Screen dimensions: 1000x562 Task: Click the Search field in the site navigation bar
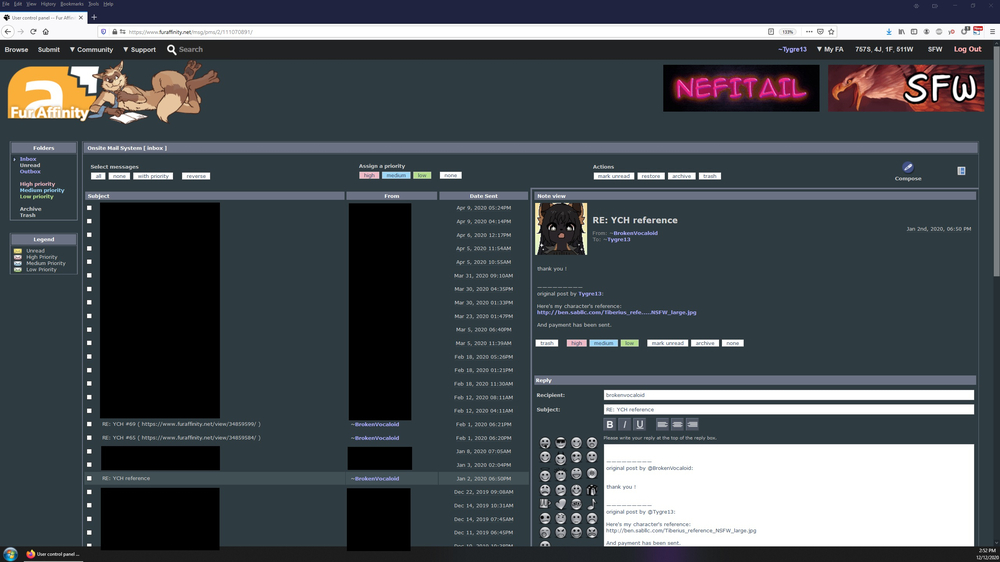pyautogui.click(x=191, y=49)
